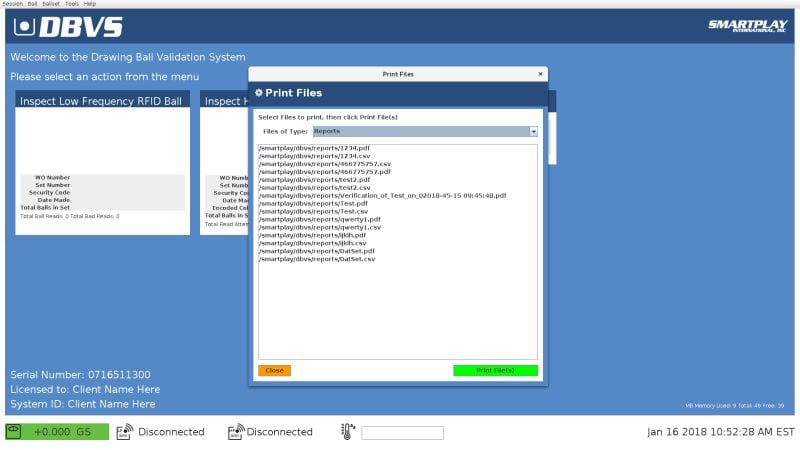Open the Ballset menu

(51, 4)
